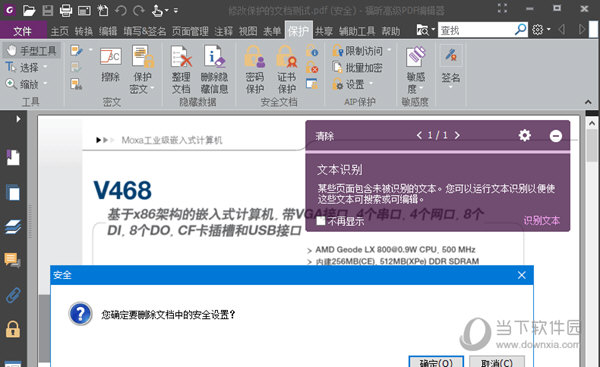Switch to Page Management (页面管理) tab
Image resolution: width=600 pixels, height=367 pixels.
(x=190, y=31)
